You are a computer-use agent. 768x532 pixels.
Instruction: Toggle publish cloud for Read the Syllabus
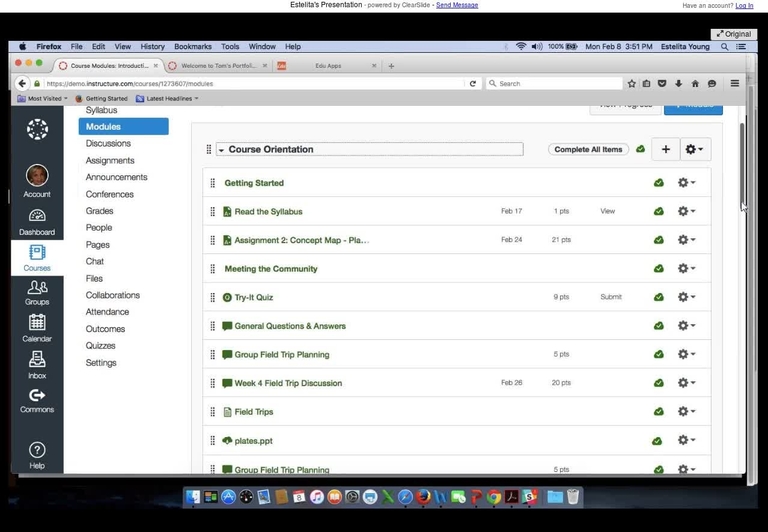pyautogui.click(x=659, y=211)
